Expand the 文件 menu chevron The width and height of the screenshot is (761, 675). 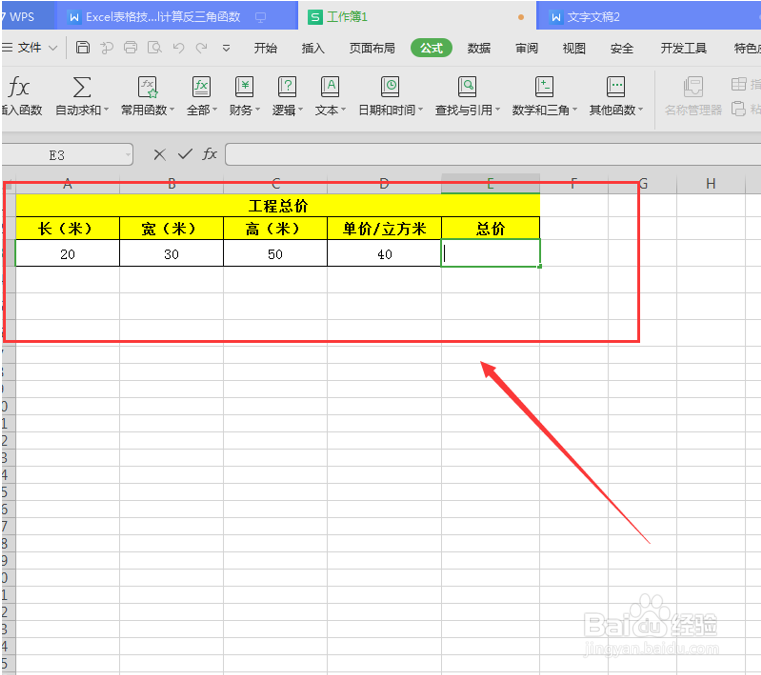pyautogui.click(x=53, y=48)
